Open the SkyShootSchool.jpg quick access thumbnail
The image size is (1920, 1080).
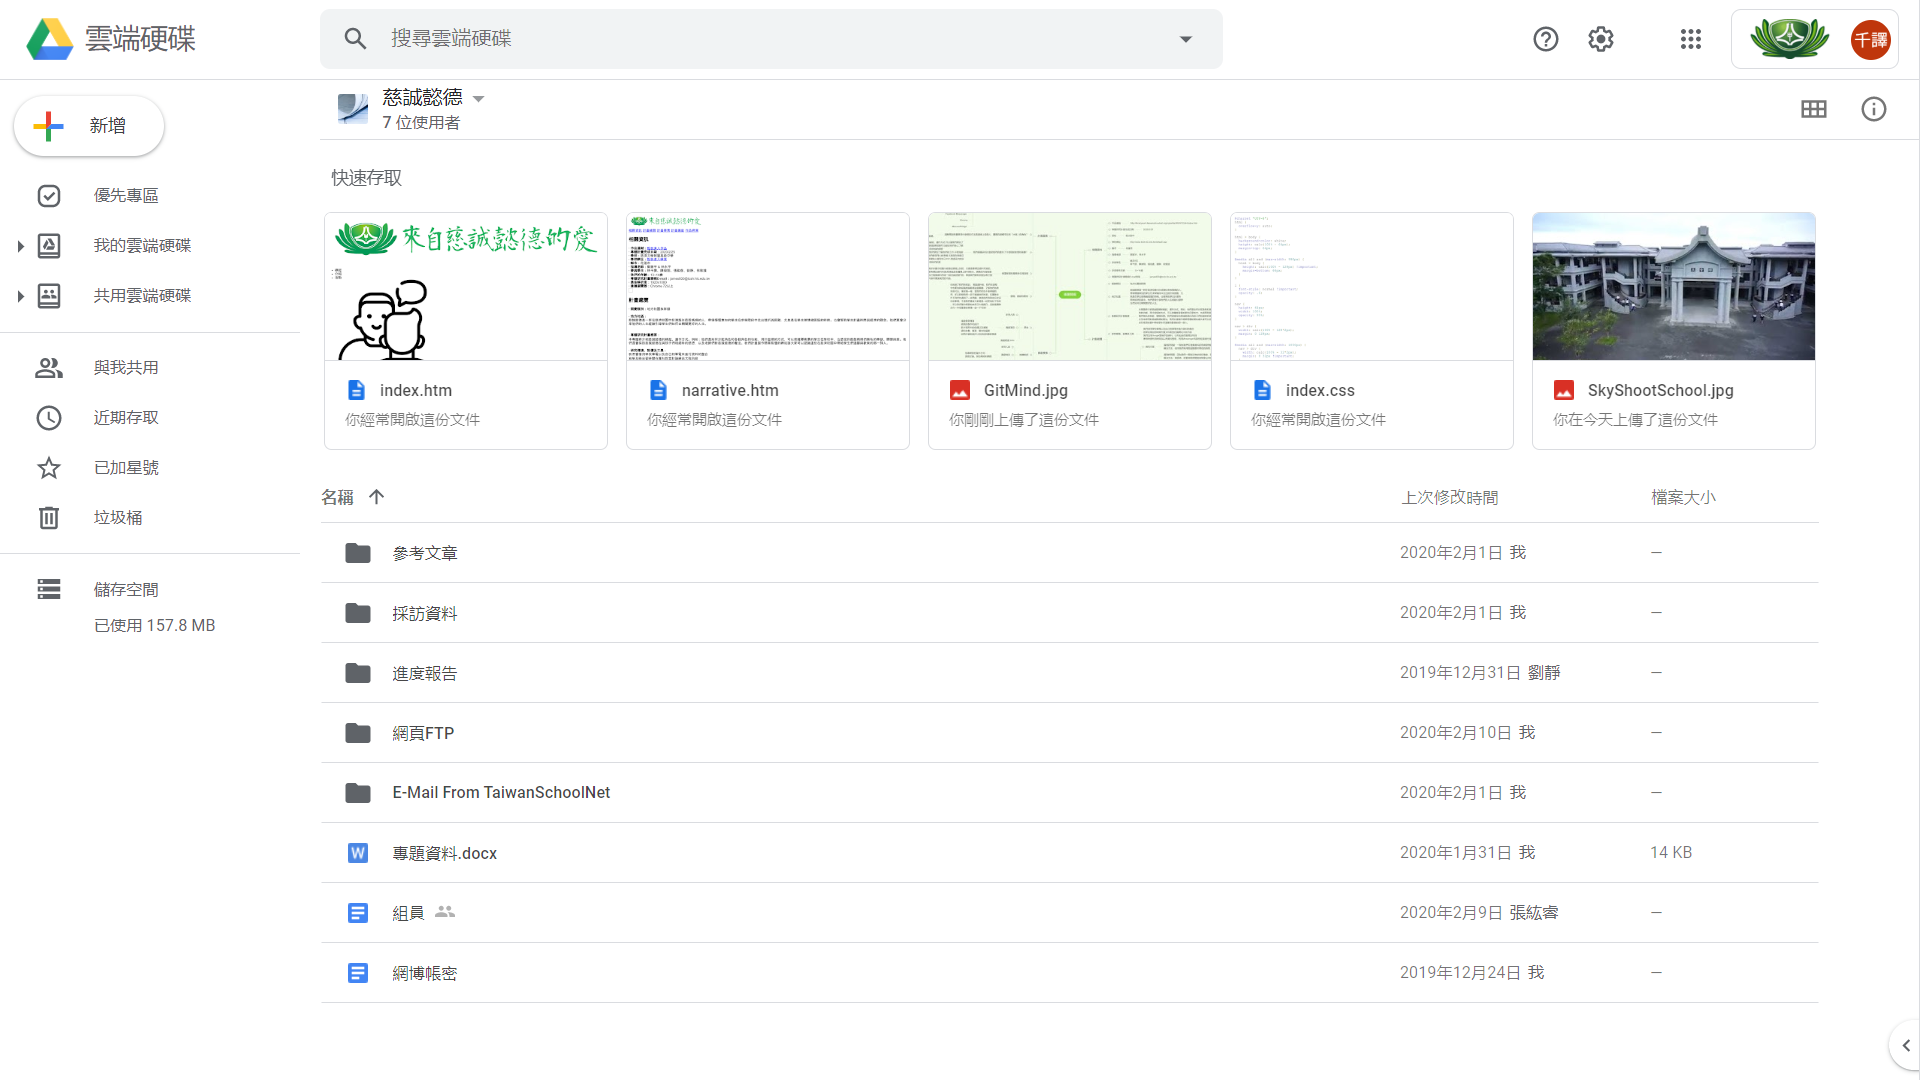(1673, 286)
